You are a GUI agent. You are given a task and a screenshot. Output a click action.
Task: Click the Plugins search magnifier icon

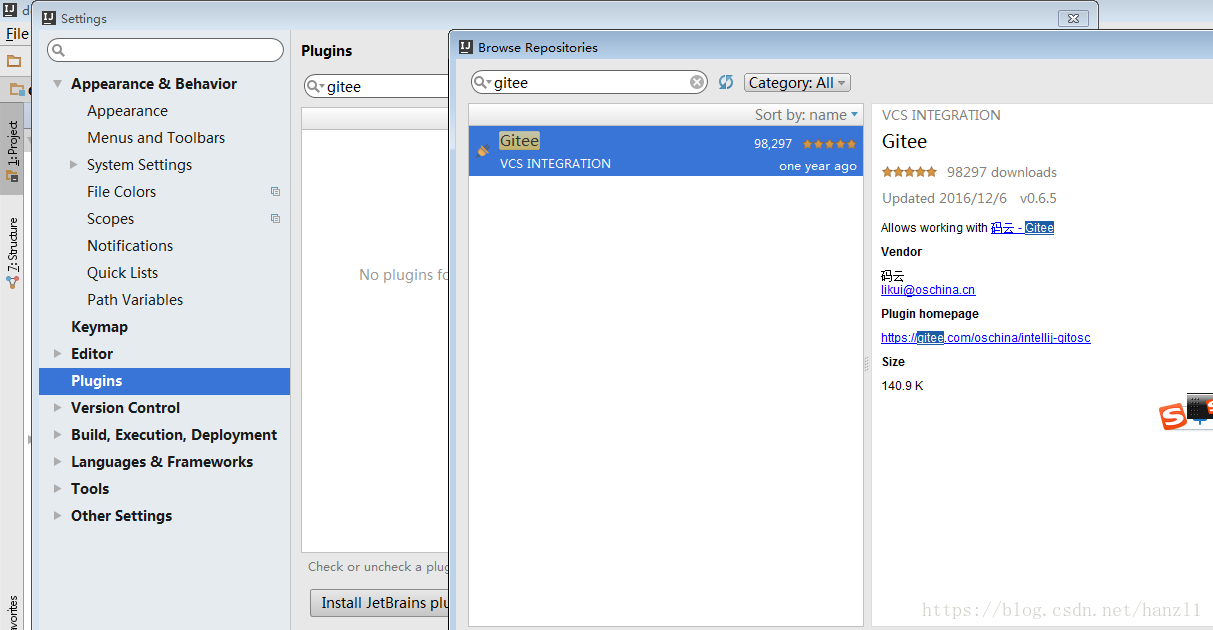[316, 87]
